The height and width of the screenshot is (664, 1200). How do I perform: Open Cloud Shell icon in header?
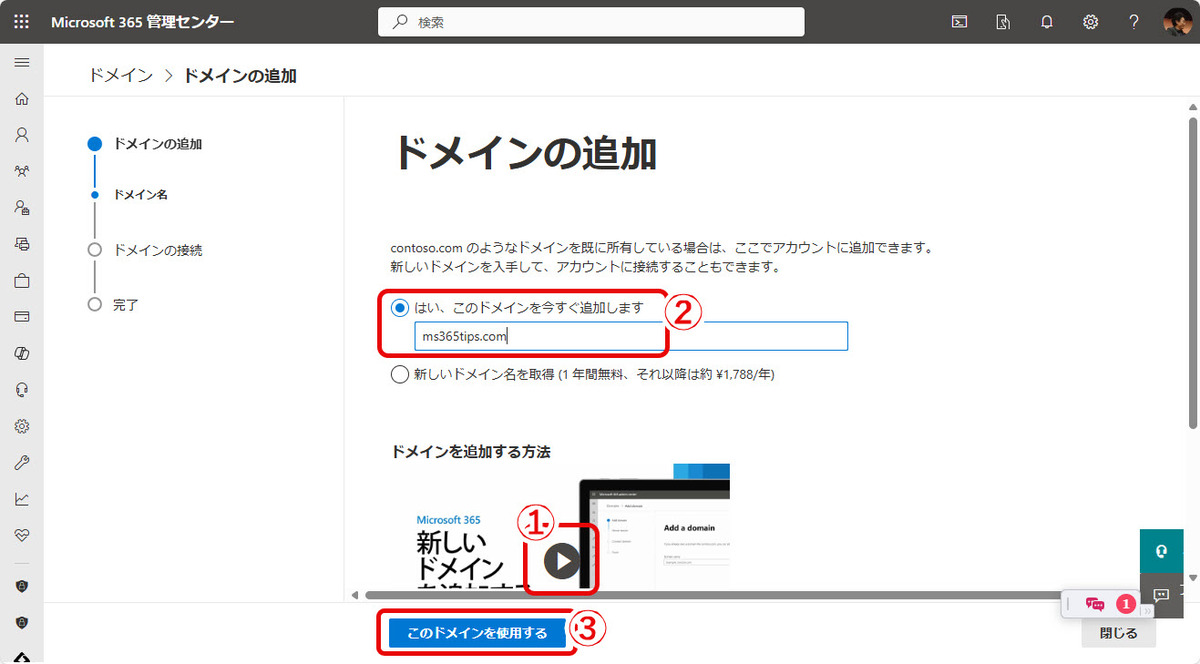click(x=959, y=22)
